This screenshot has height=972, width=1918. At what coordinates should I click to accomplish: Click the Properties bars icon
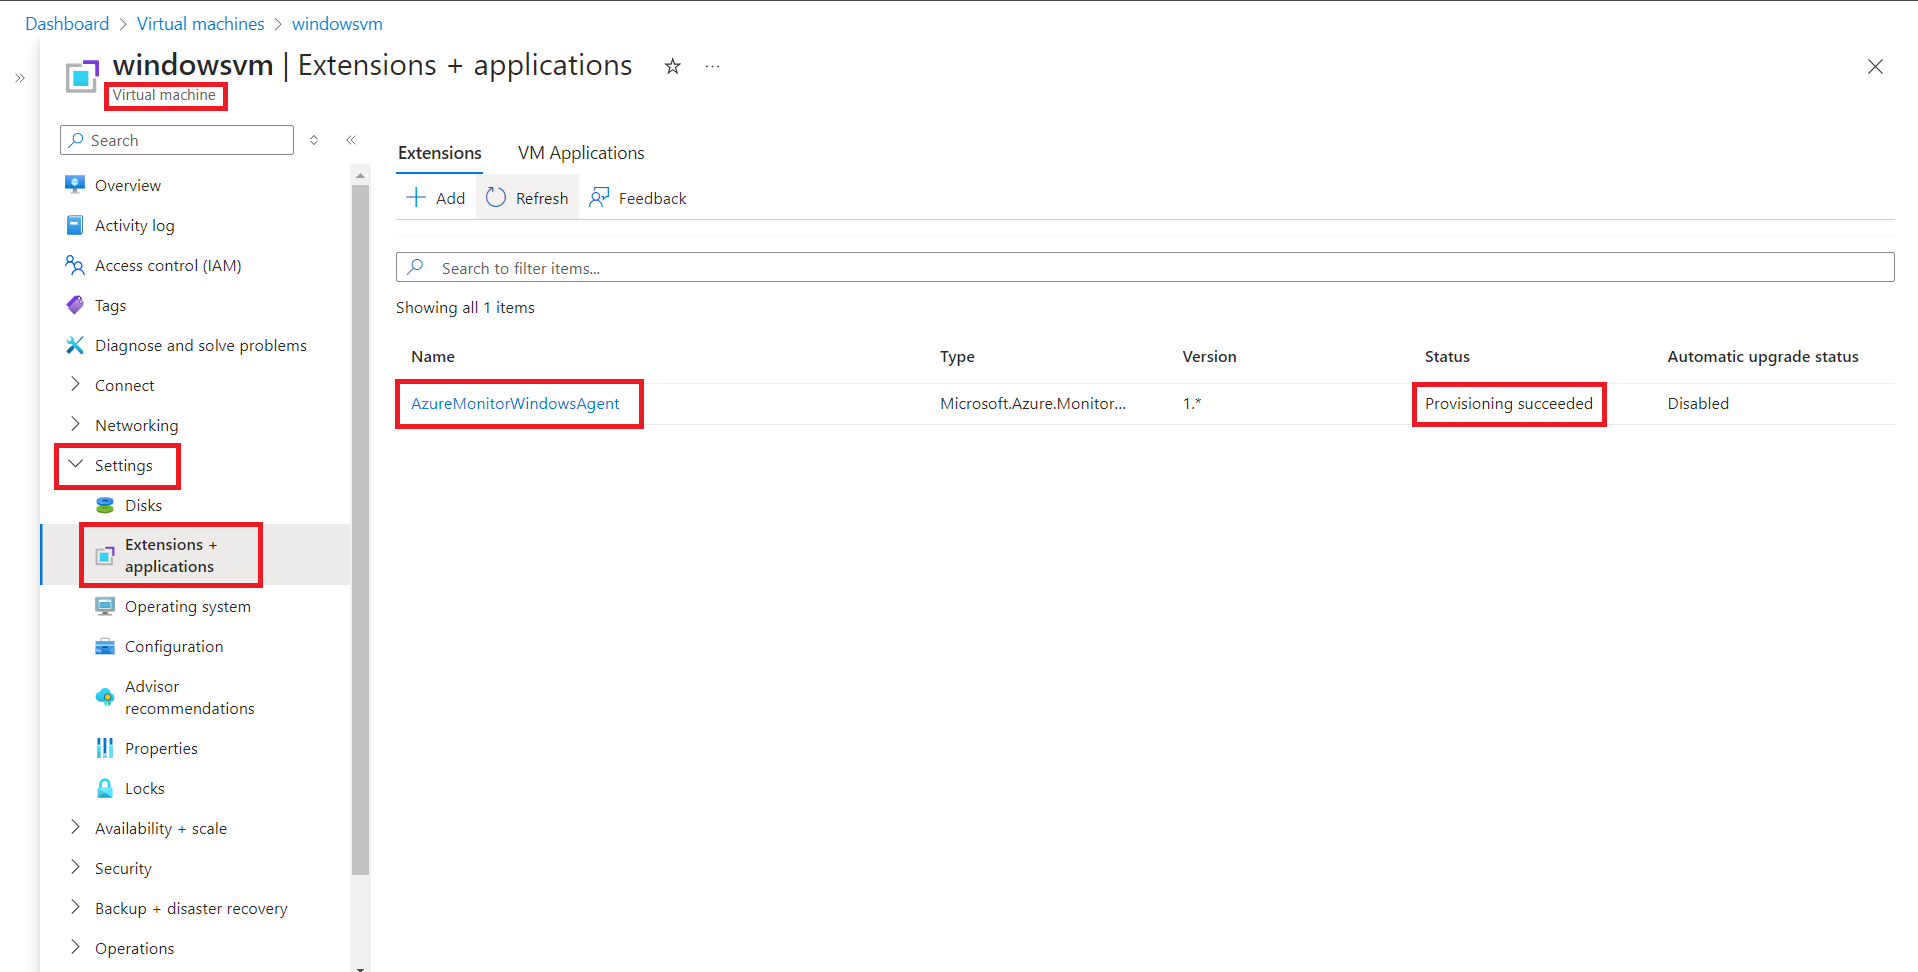tap(105, 748)
